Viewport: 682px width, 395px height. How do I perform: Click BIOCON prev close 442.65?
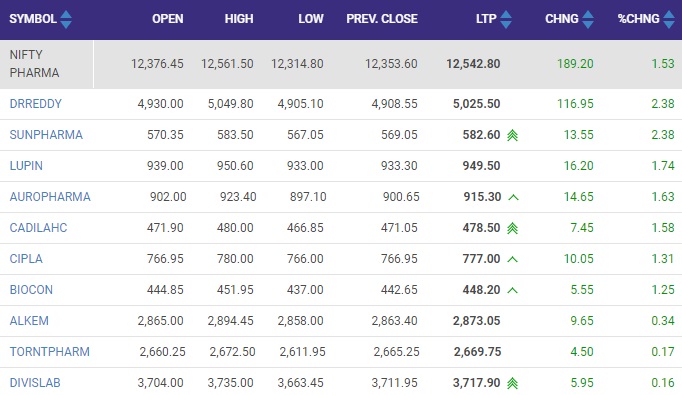point(399,290)
